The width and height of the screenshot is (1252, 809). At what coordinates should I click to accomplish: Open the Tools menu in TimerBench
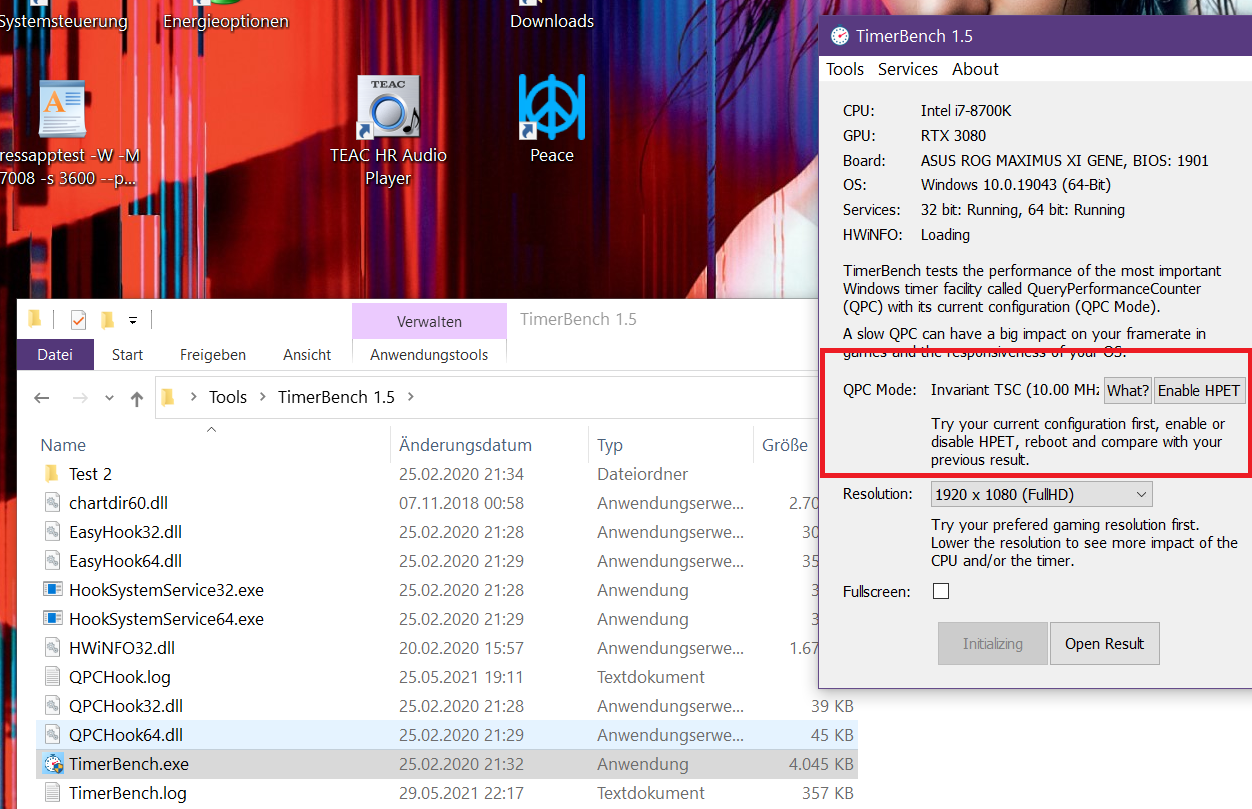(845, 69)
